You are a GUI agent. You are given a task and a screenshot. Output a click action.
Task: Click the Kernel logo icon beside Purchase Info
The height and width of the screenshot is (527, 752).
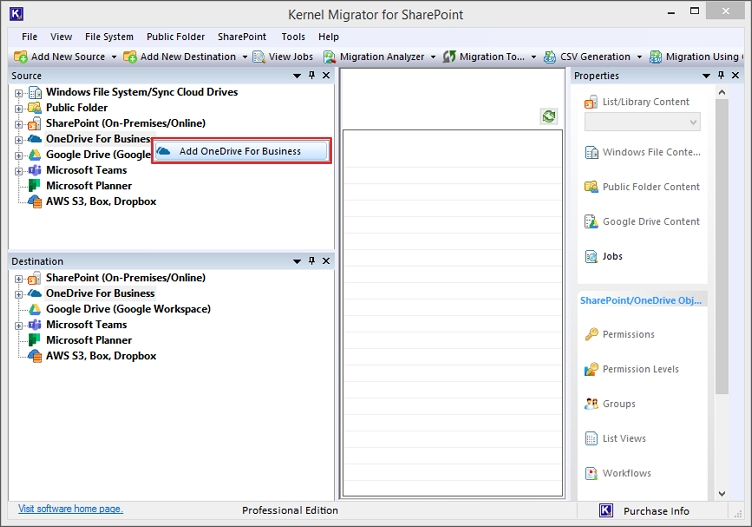(606, 510)
